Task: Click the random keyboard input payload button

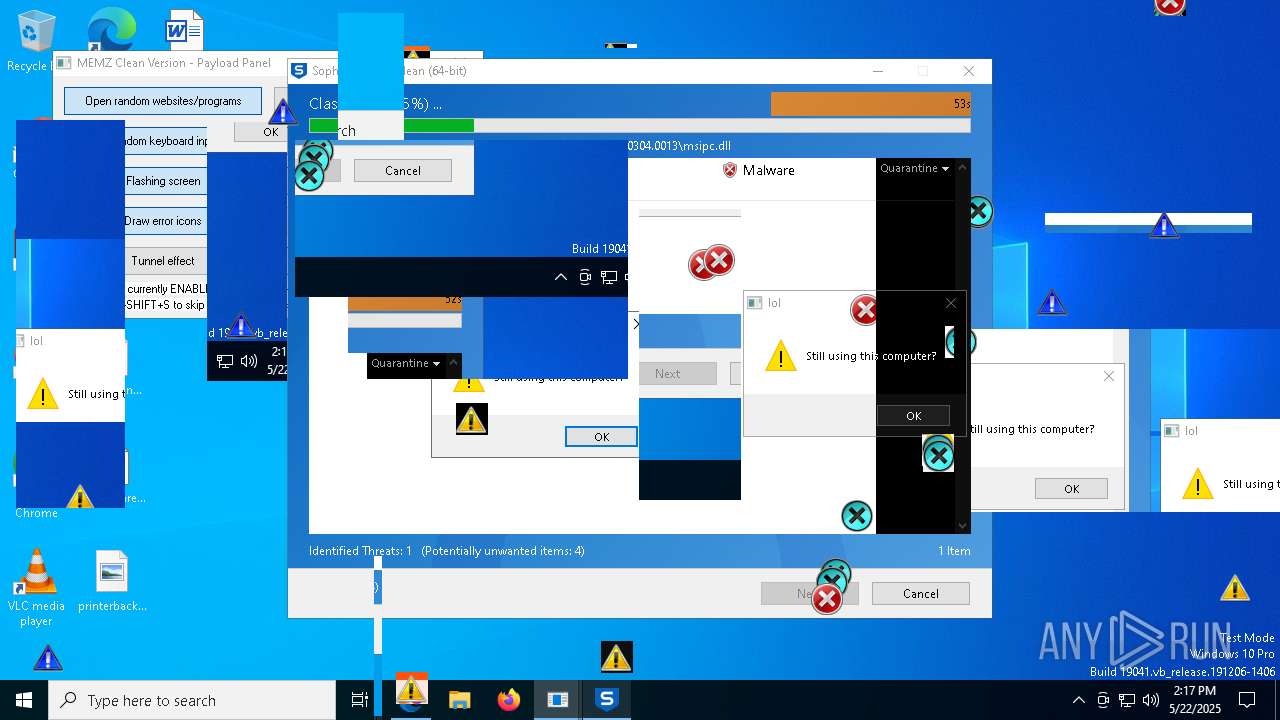Action: [165, 141]
